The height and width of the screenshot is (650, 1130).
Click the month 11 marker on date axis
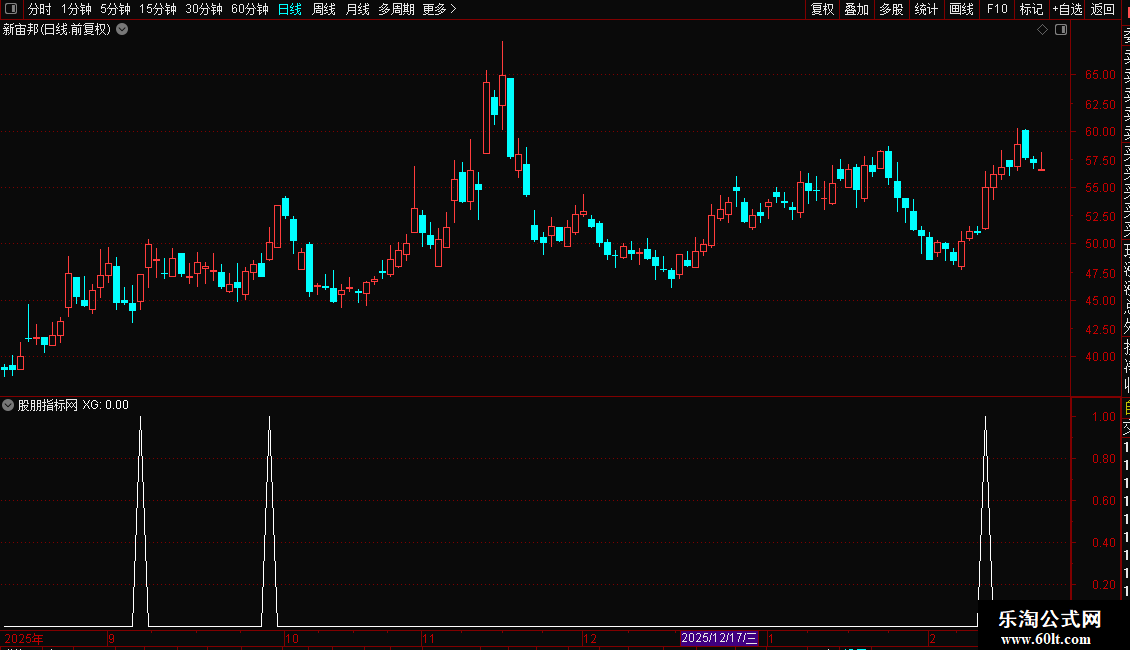(429, 638)
